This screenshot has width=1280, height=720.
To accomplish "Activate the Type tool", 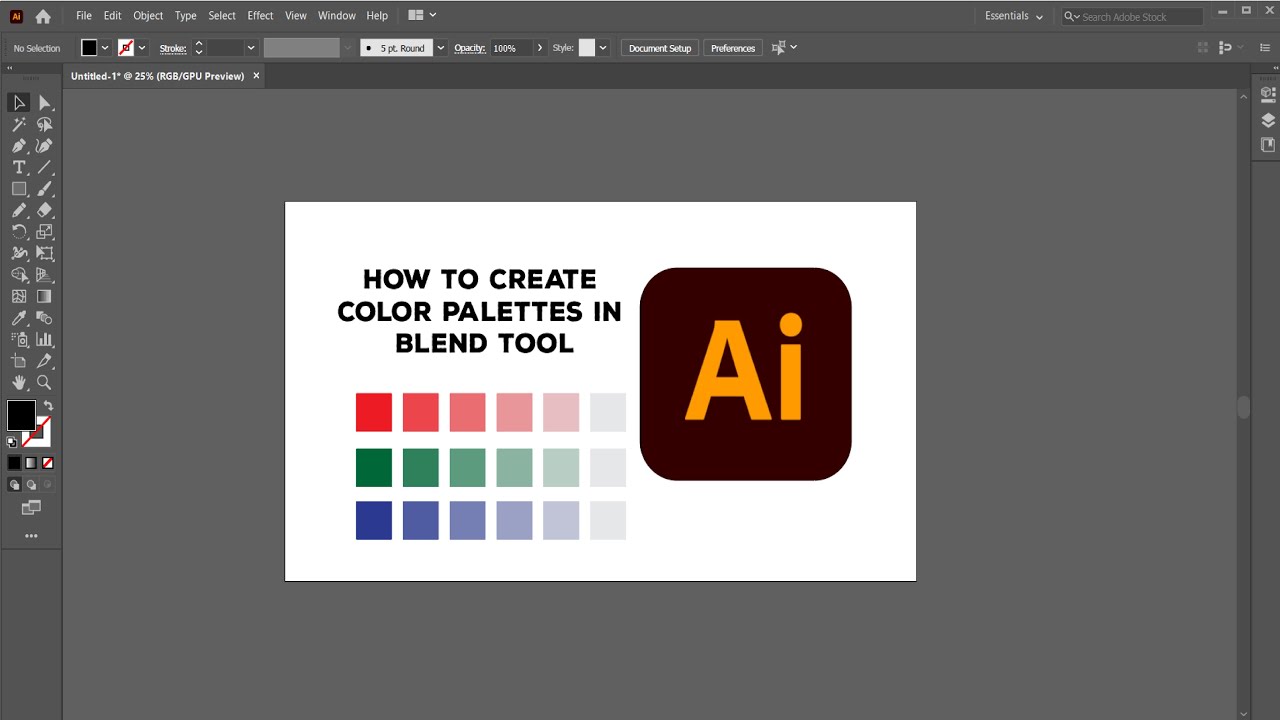I will (19, 167).
